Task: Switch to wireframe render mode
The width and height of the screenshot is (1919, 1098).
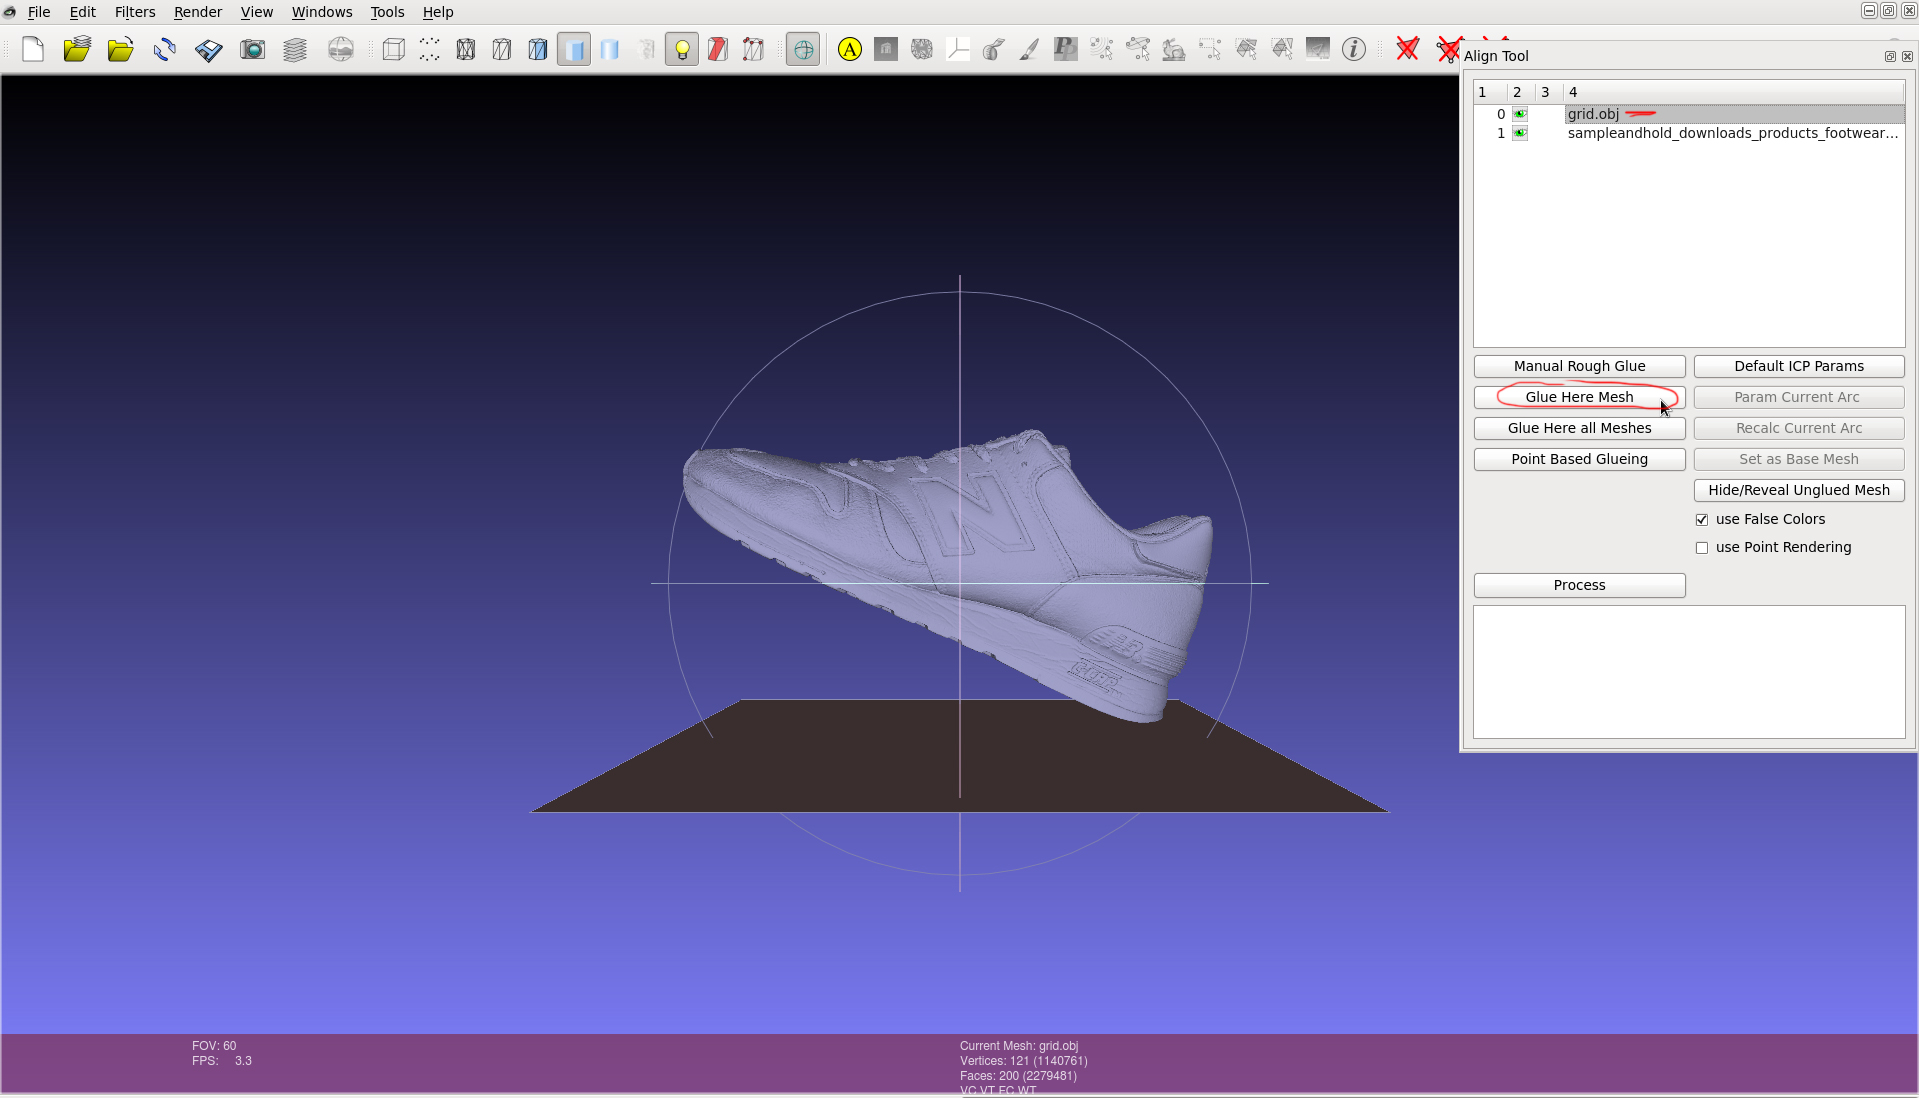Action: [466, 49]
